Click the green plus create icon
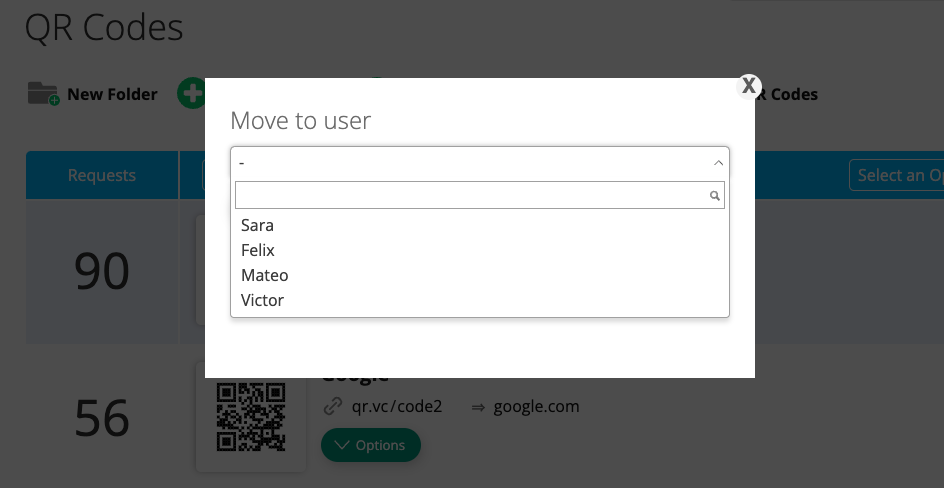The height and width of the screenshot is (488, 944). (191, 94)
